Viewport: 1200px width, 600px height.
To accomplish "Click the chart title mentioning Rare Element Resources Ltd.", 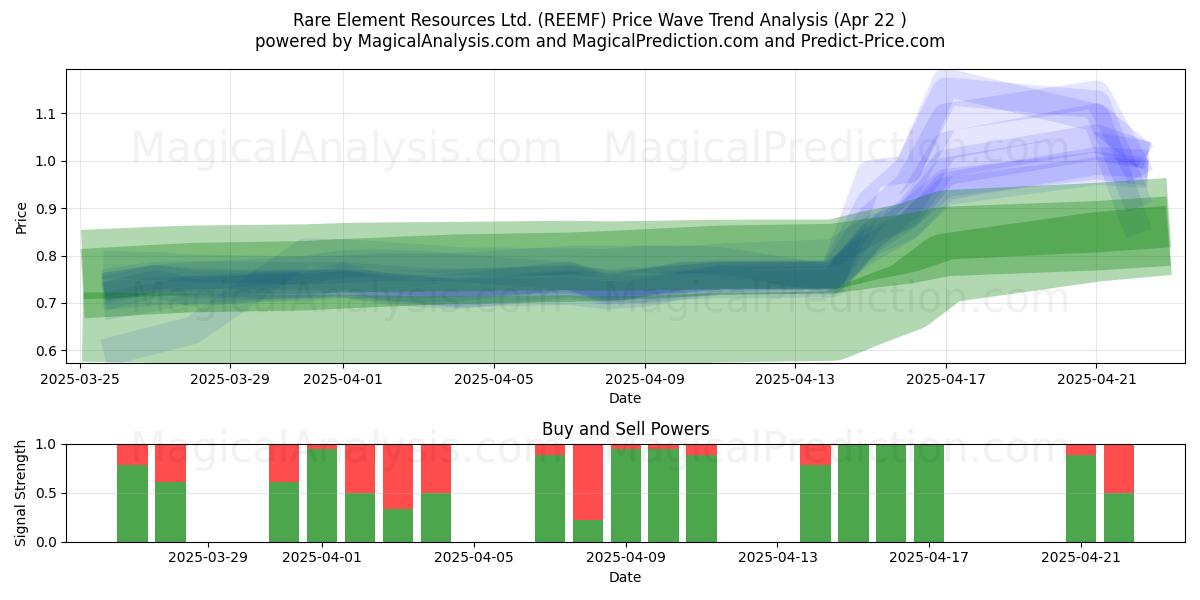I will (600, 20).
